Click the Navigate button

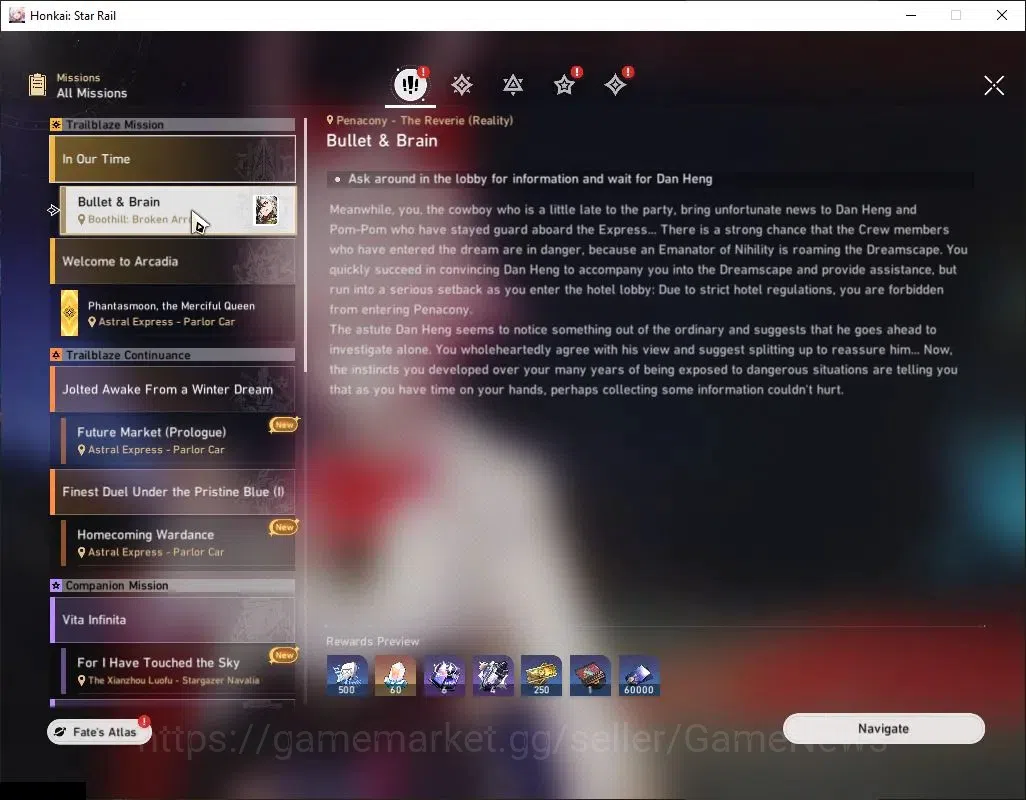click(883, 729)
